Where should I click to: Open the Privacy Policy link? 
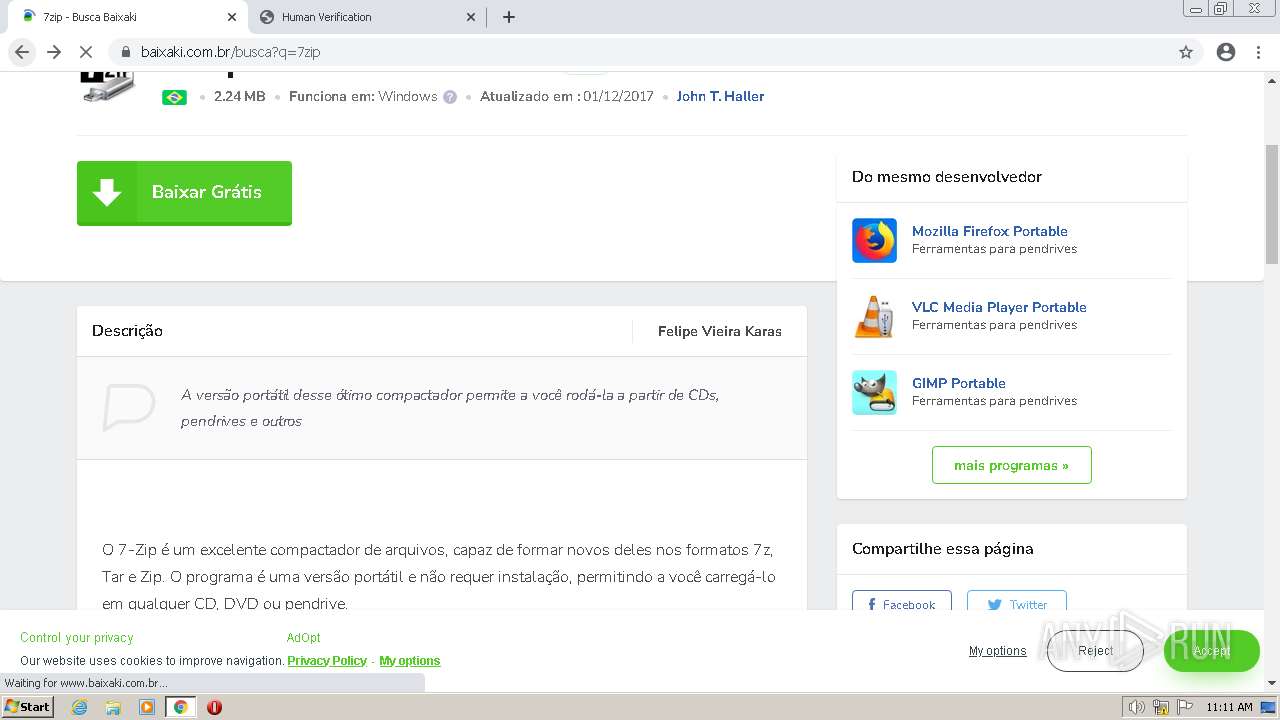point(327,661)
